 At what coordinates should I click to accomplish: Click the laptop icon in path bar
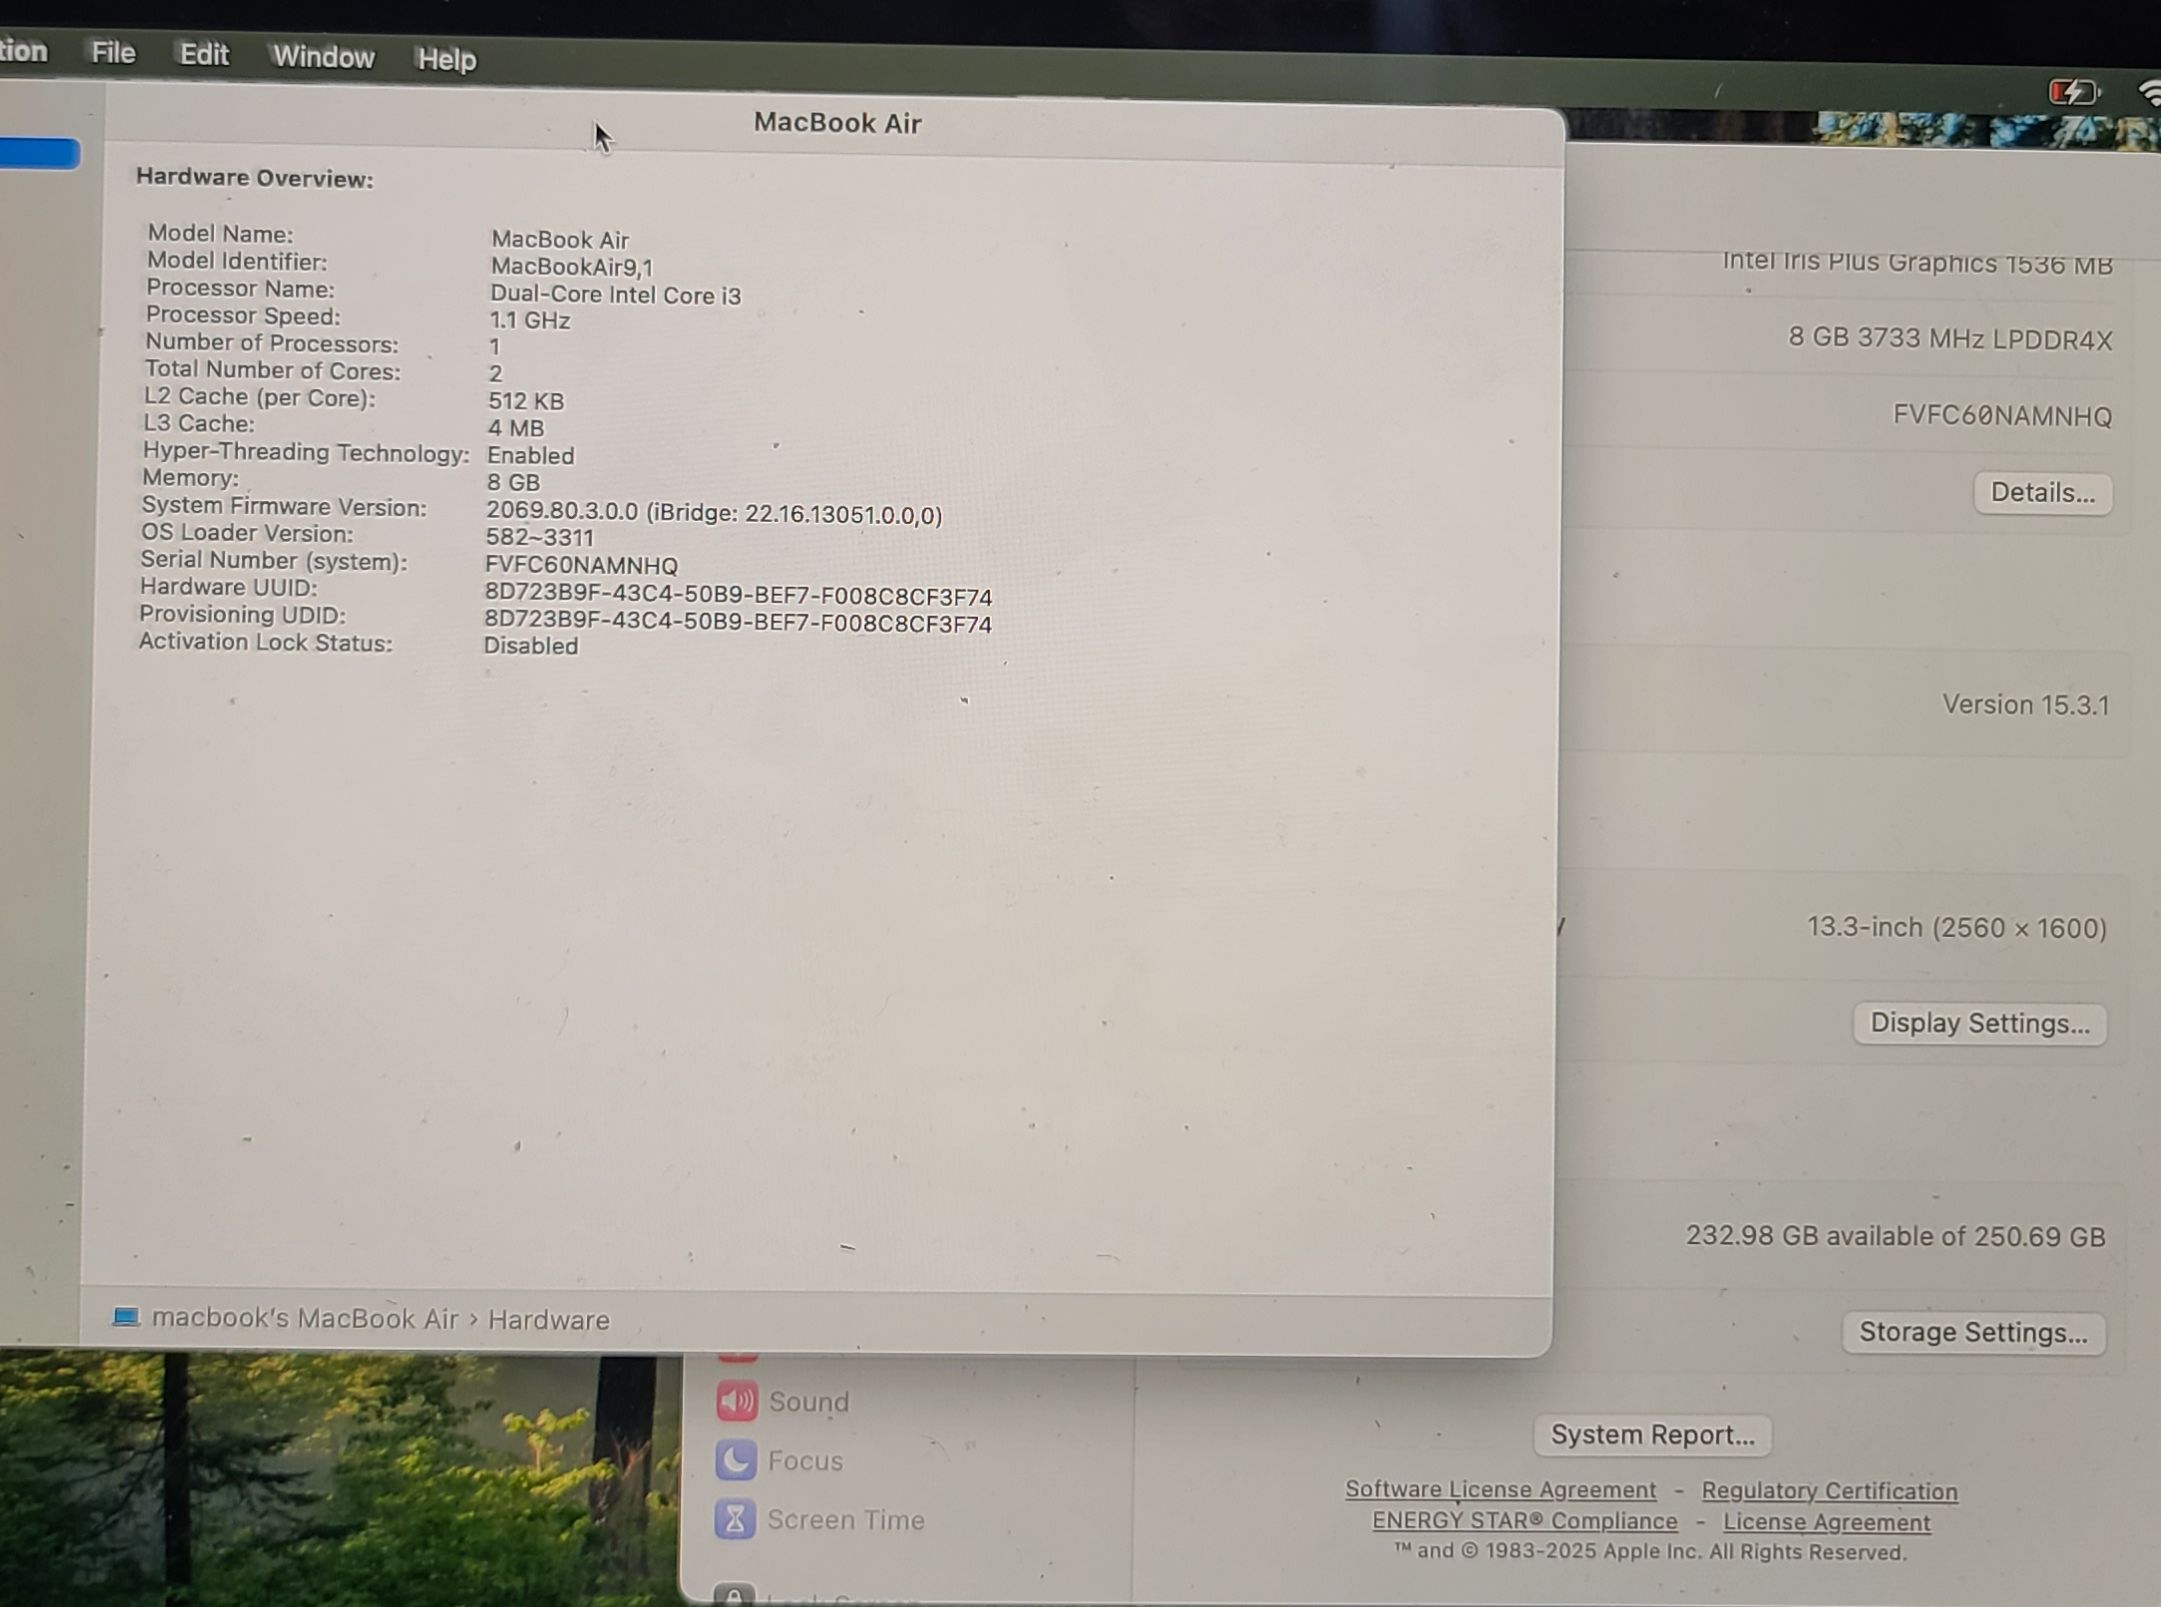click(x=126, y=1316)
